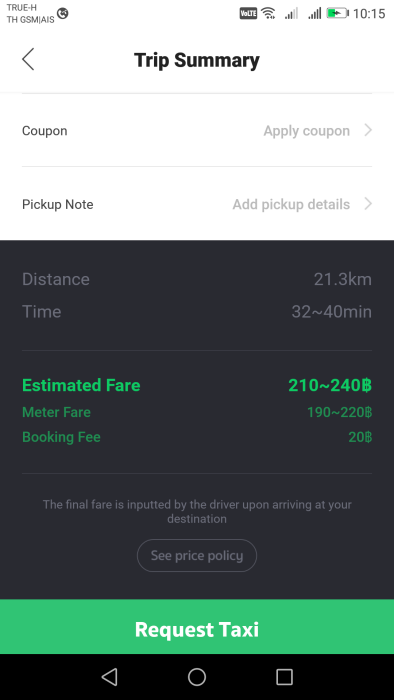Tap the Pickup Note label
Screen dimensions: 394x700
58,204
